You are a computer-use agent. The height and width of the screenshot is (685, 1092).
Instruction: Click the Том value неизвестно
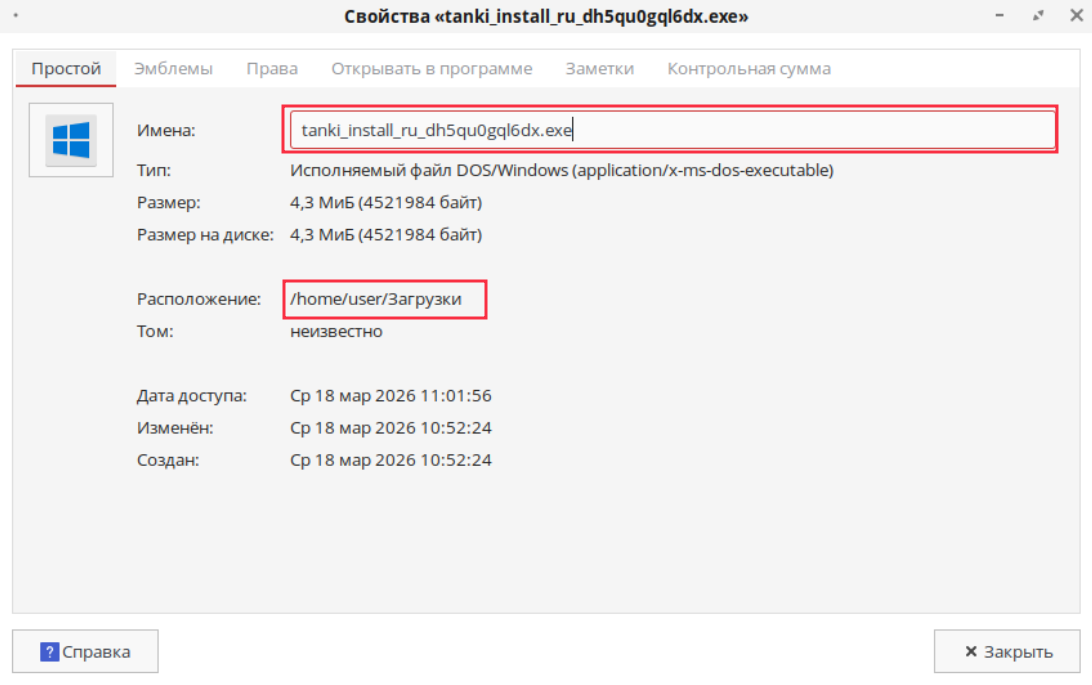click(336, 331)
